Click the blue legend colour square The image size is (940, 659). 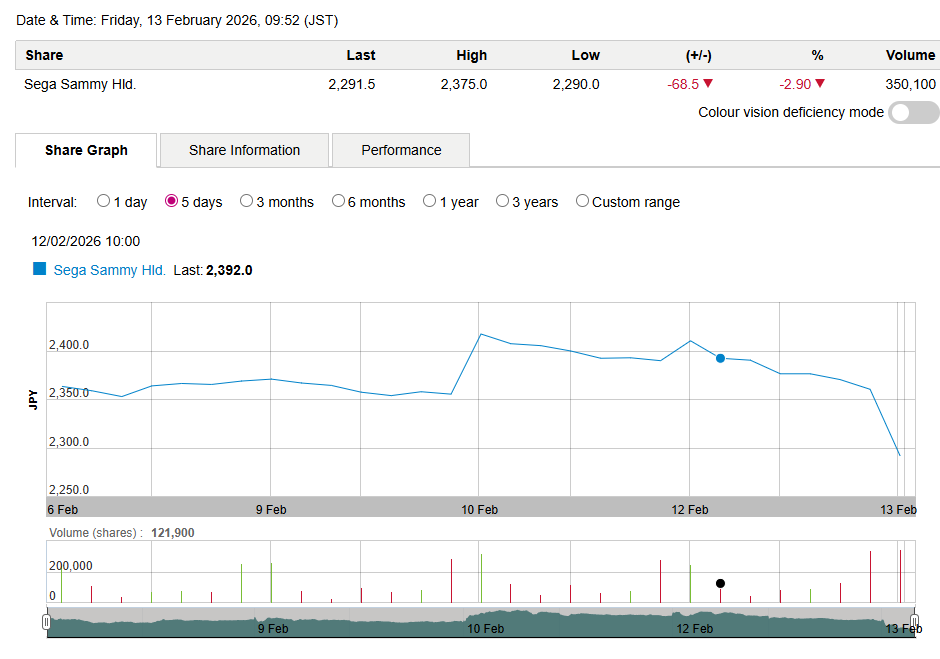pyautogui.click(x=40, y=269)
